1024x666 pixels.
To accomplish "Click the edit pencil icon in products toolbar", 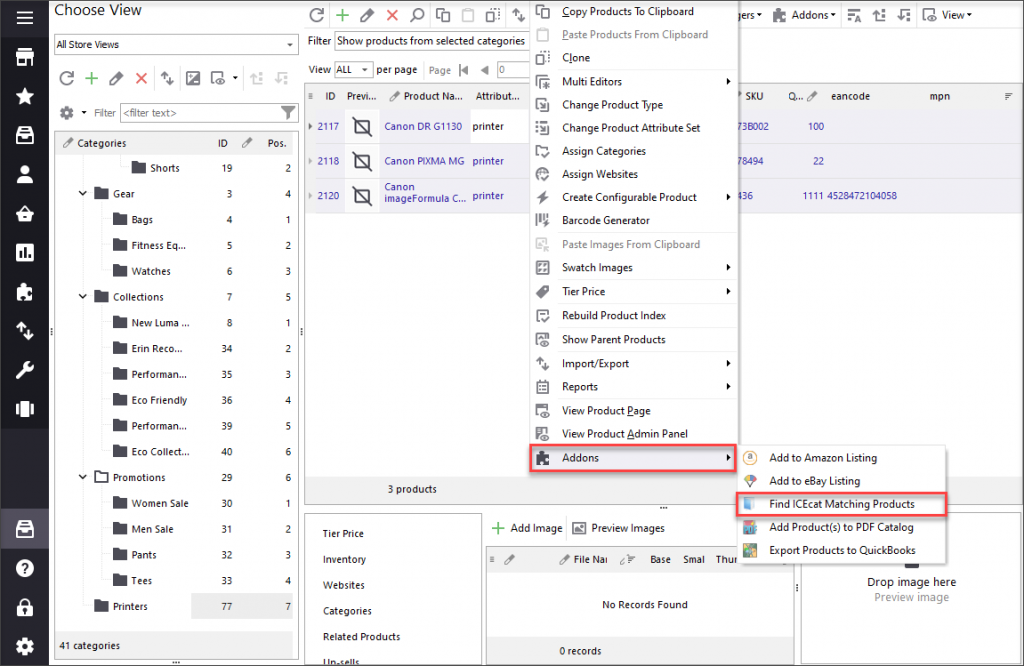I will click(367, 15).
